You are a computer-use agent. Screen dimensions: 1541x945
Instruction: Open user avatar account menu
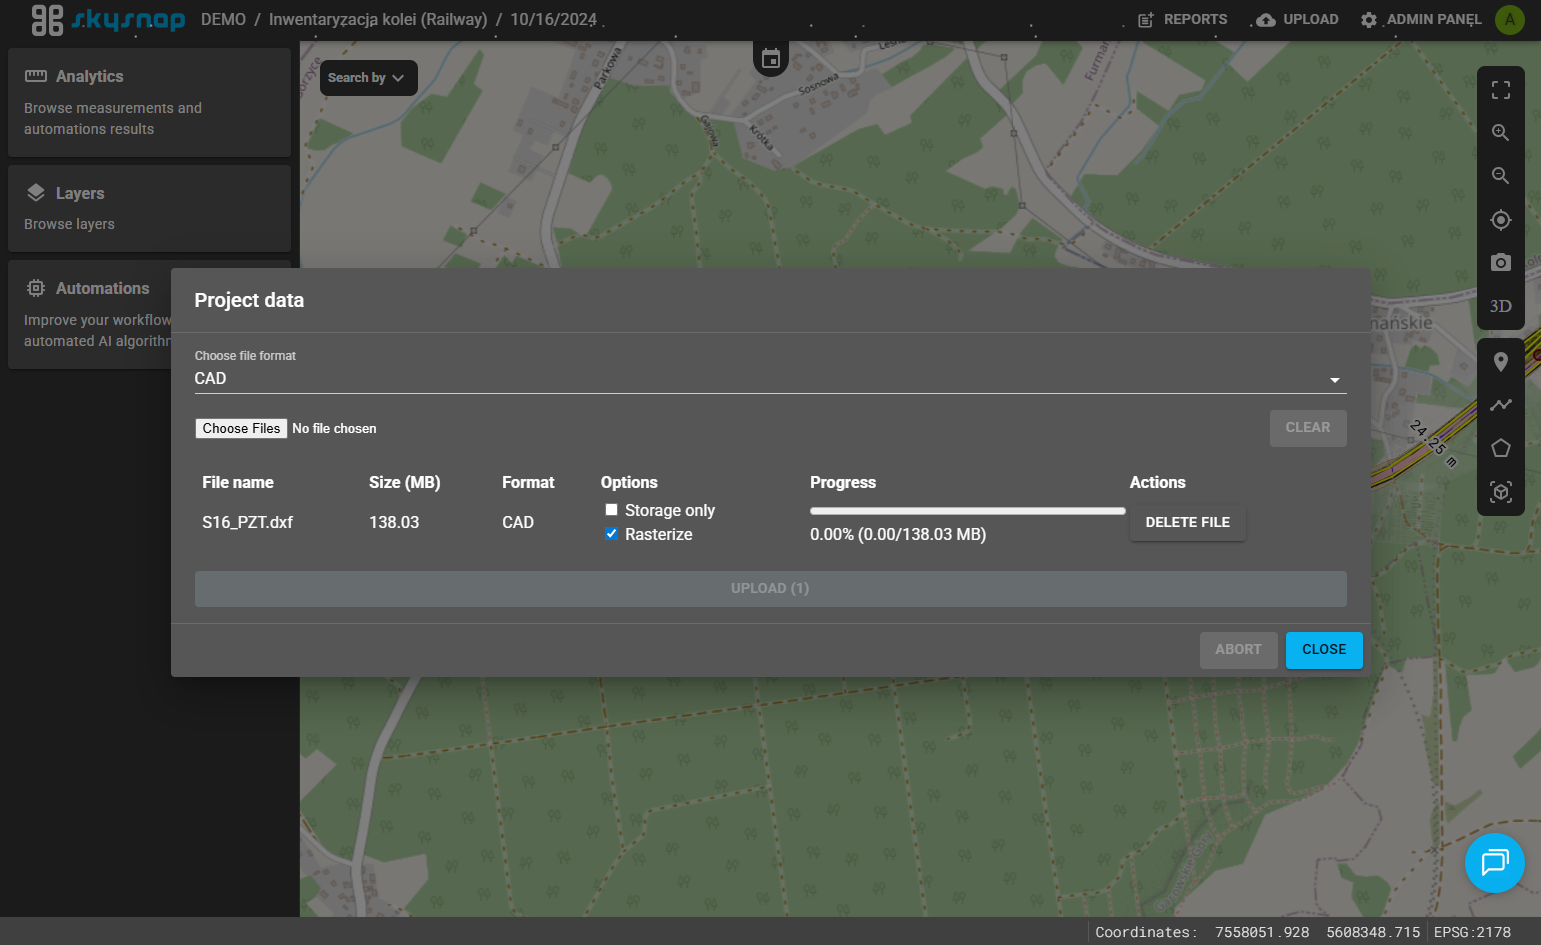click(x=1510, y=20)
